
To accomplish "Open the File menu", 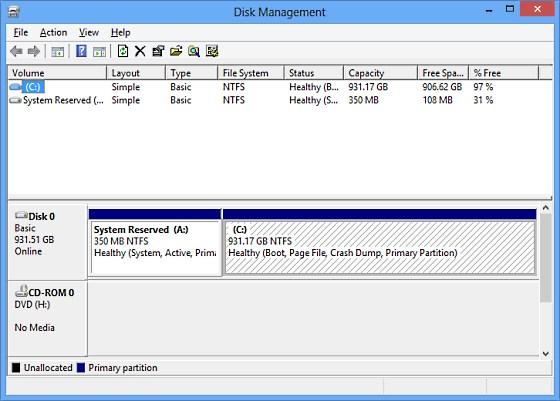I will pos(21,32).
